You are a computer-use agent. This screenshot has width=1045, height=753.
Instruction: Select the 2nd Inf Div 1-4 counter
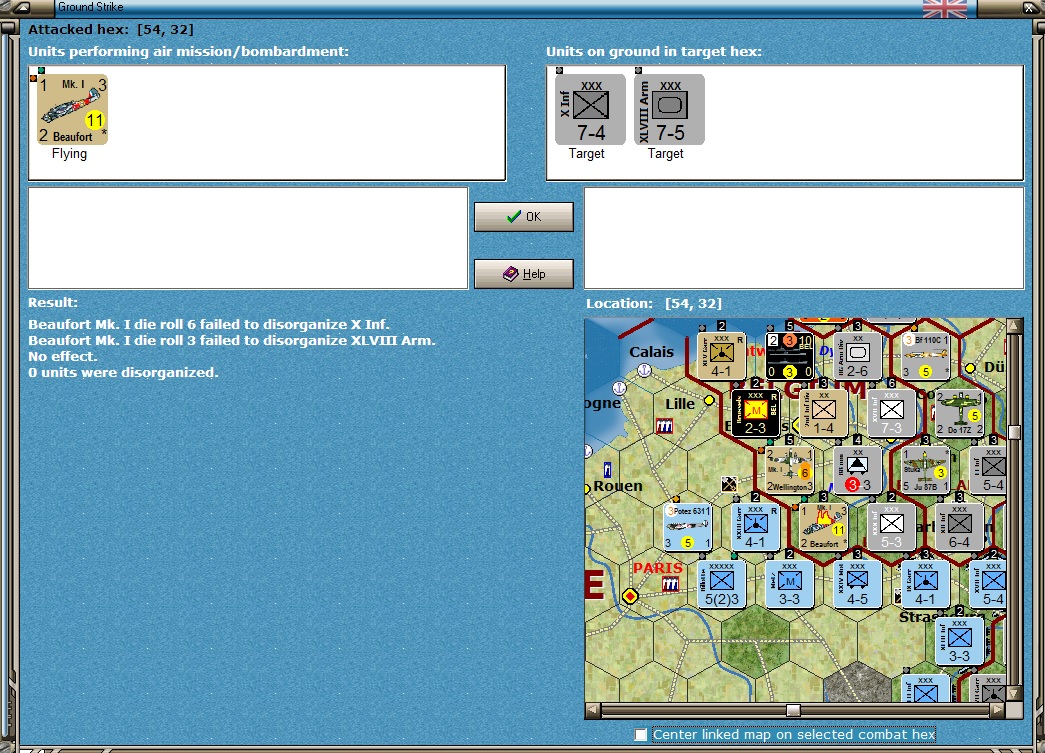tap(824, 412)
